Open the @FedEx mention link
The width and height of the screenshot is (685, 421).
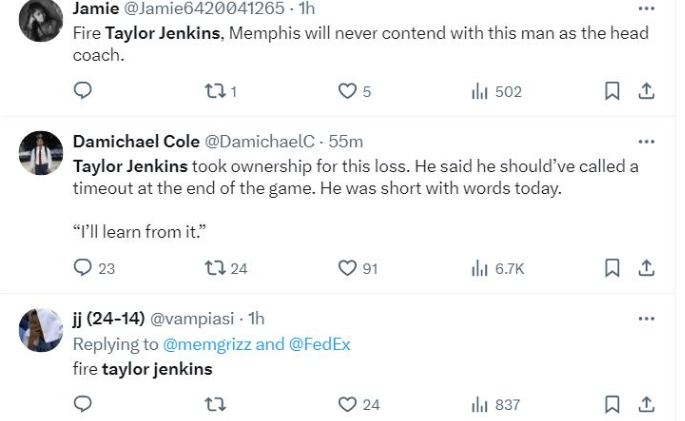[319, 344]
